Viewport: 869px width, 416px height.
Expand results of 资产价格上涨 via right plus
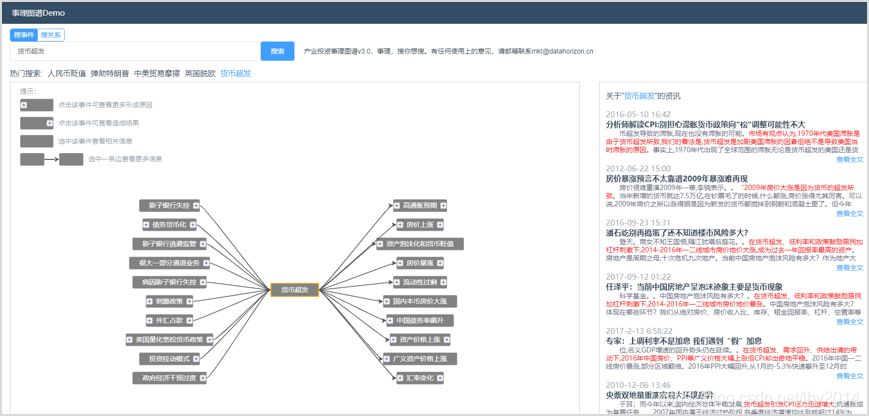[446, 340]
